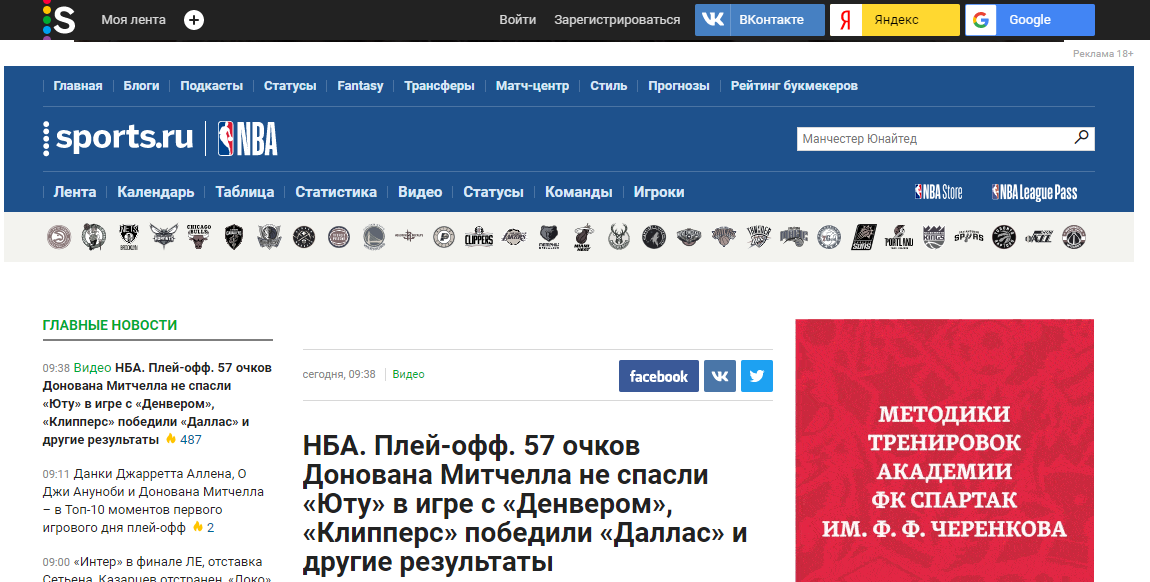The width and height of the screenshot is (1150, 582).
Task: Open the NBA League Pass link
Action: point(1034,192)
